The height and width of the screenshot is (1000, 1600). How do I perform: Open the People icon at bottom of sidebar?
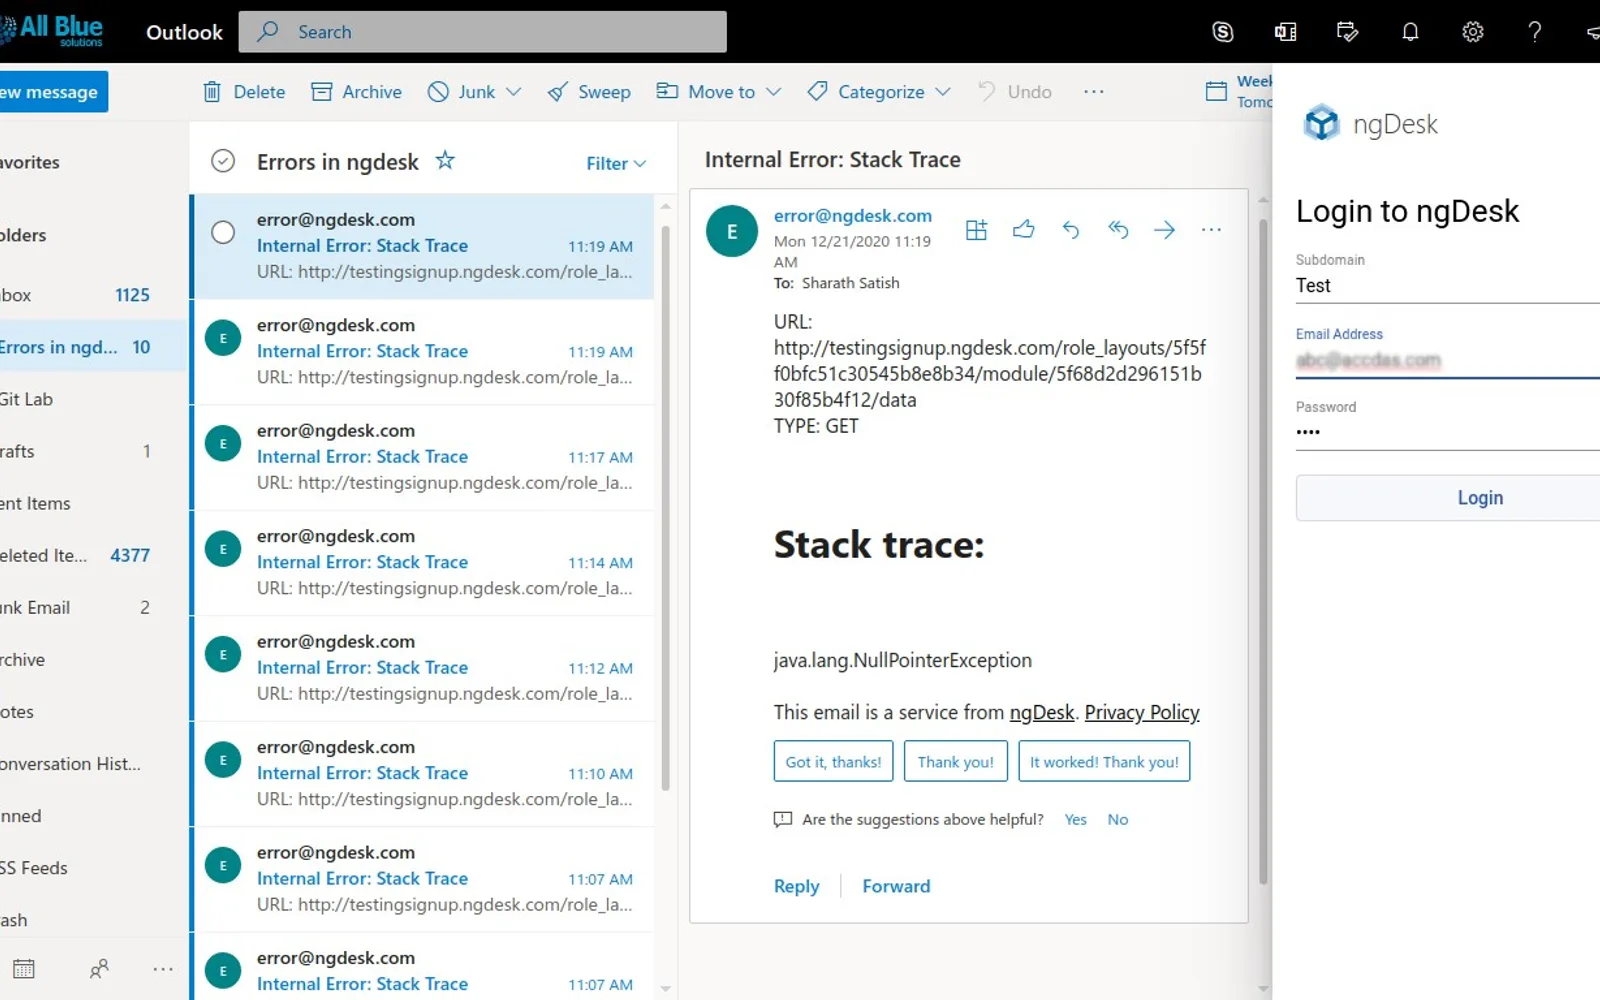click(x=99, y=968)
